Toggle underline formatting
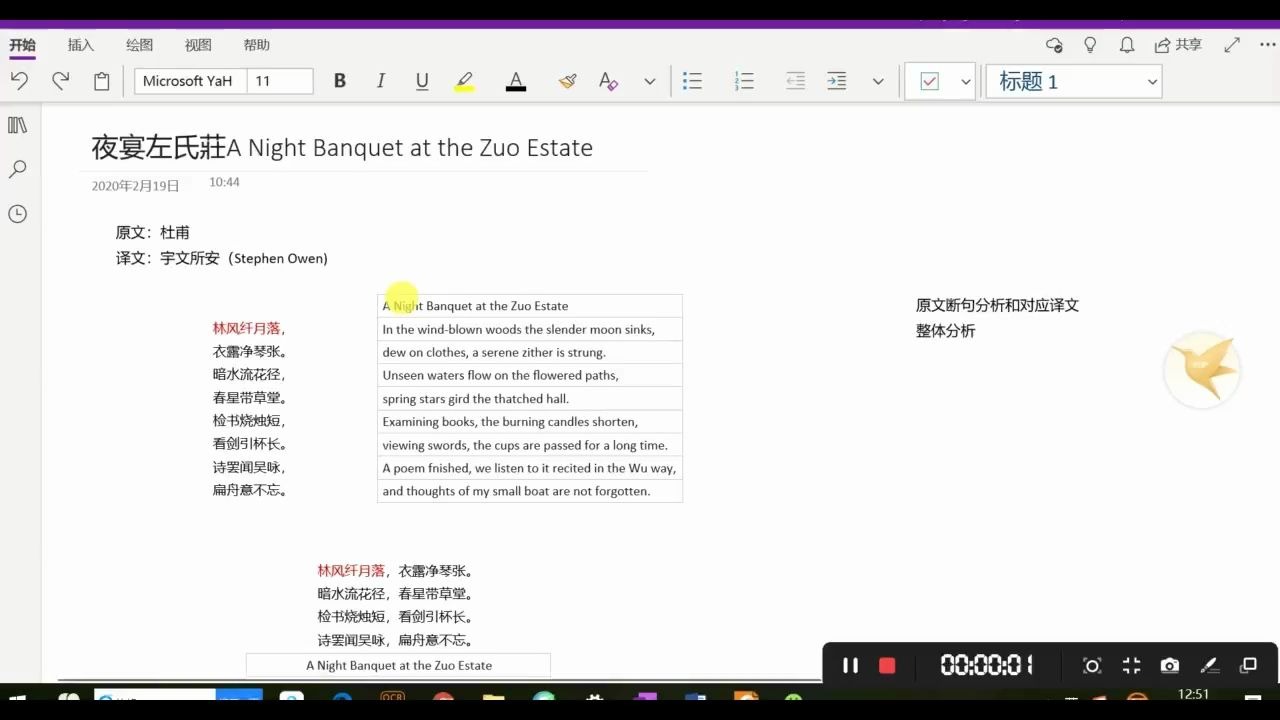 422,81
